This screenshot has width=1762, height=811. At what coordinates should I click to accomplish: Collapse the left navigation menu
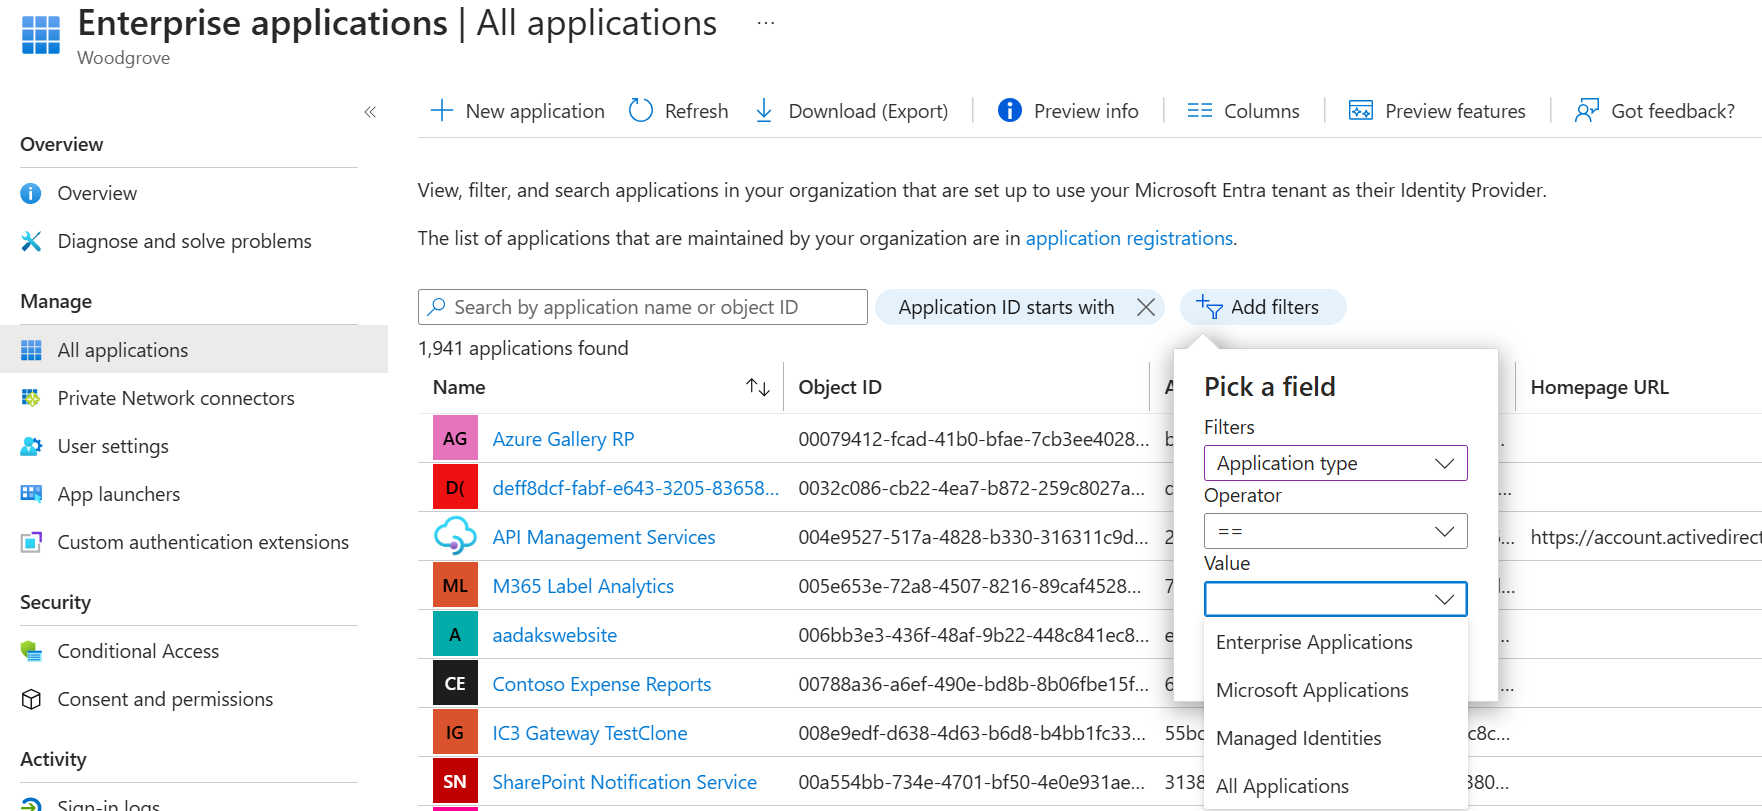pos(370,112)
